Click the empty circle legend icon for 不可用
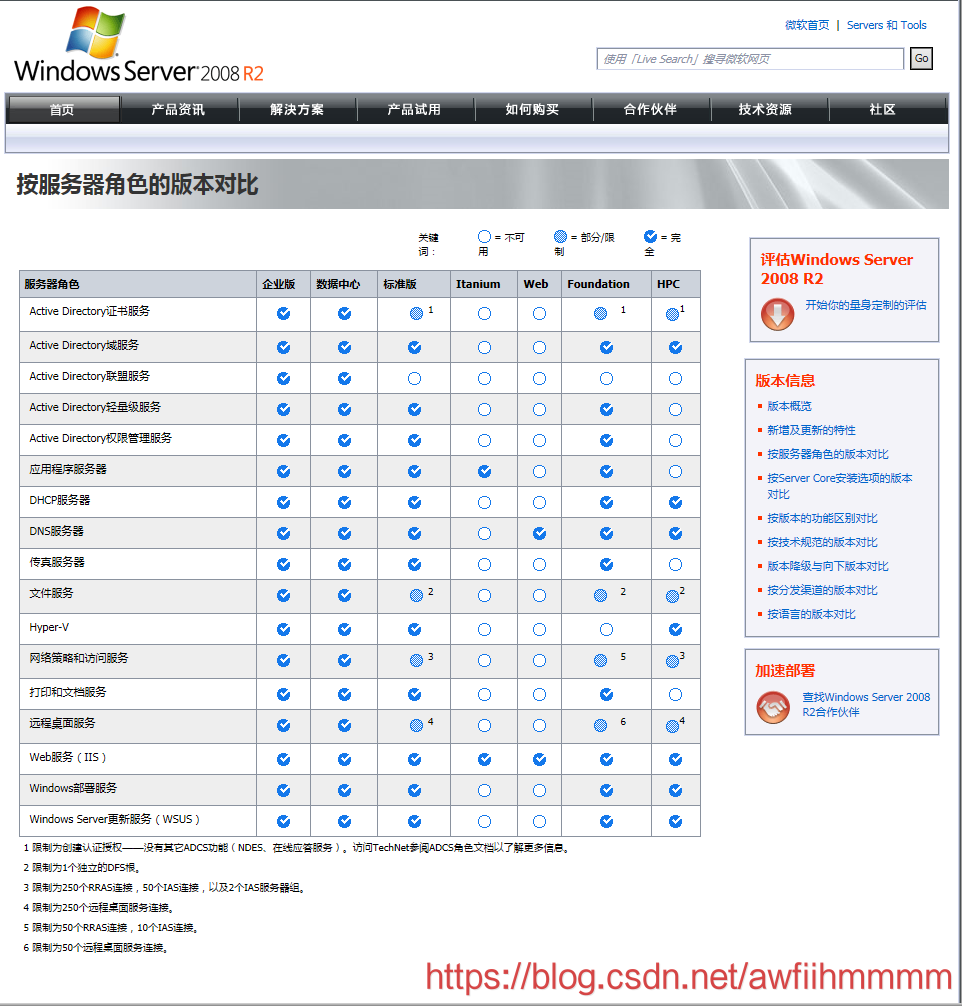This screenshot has width=962, height=1006. tap(485, 237)
